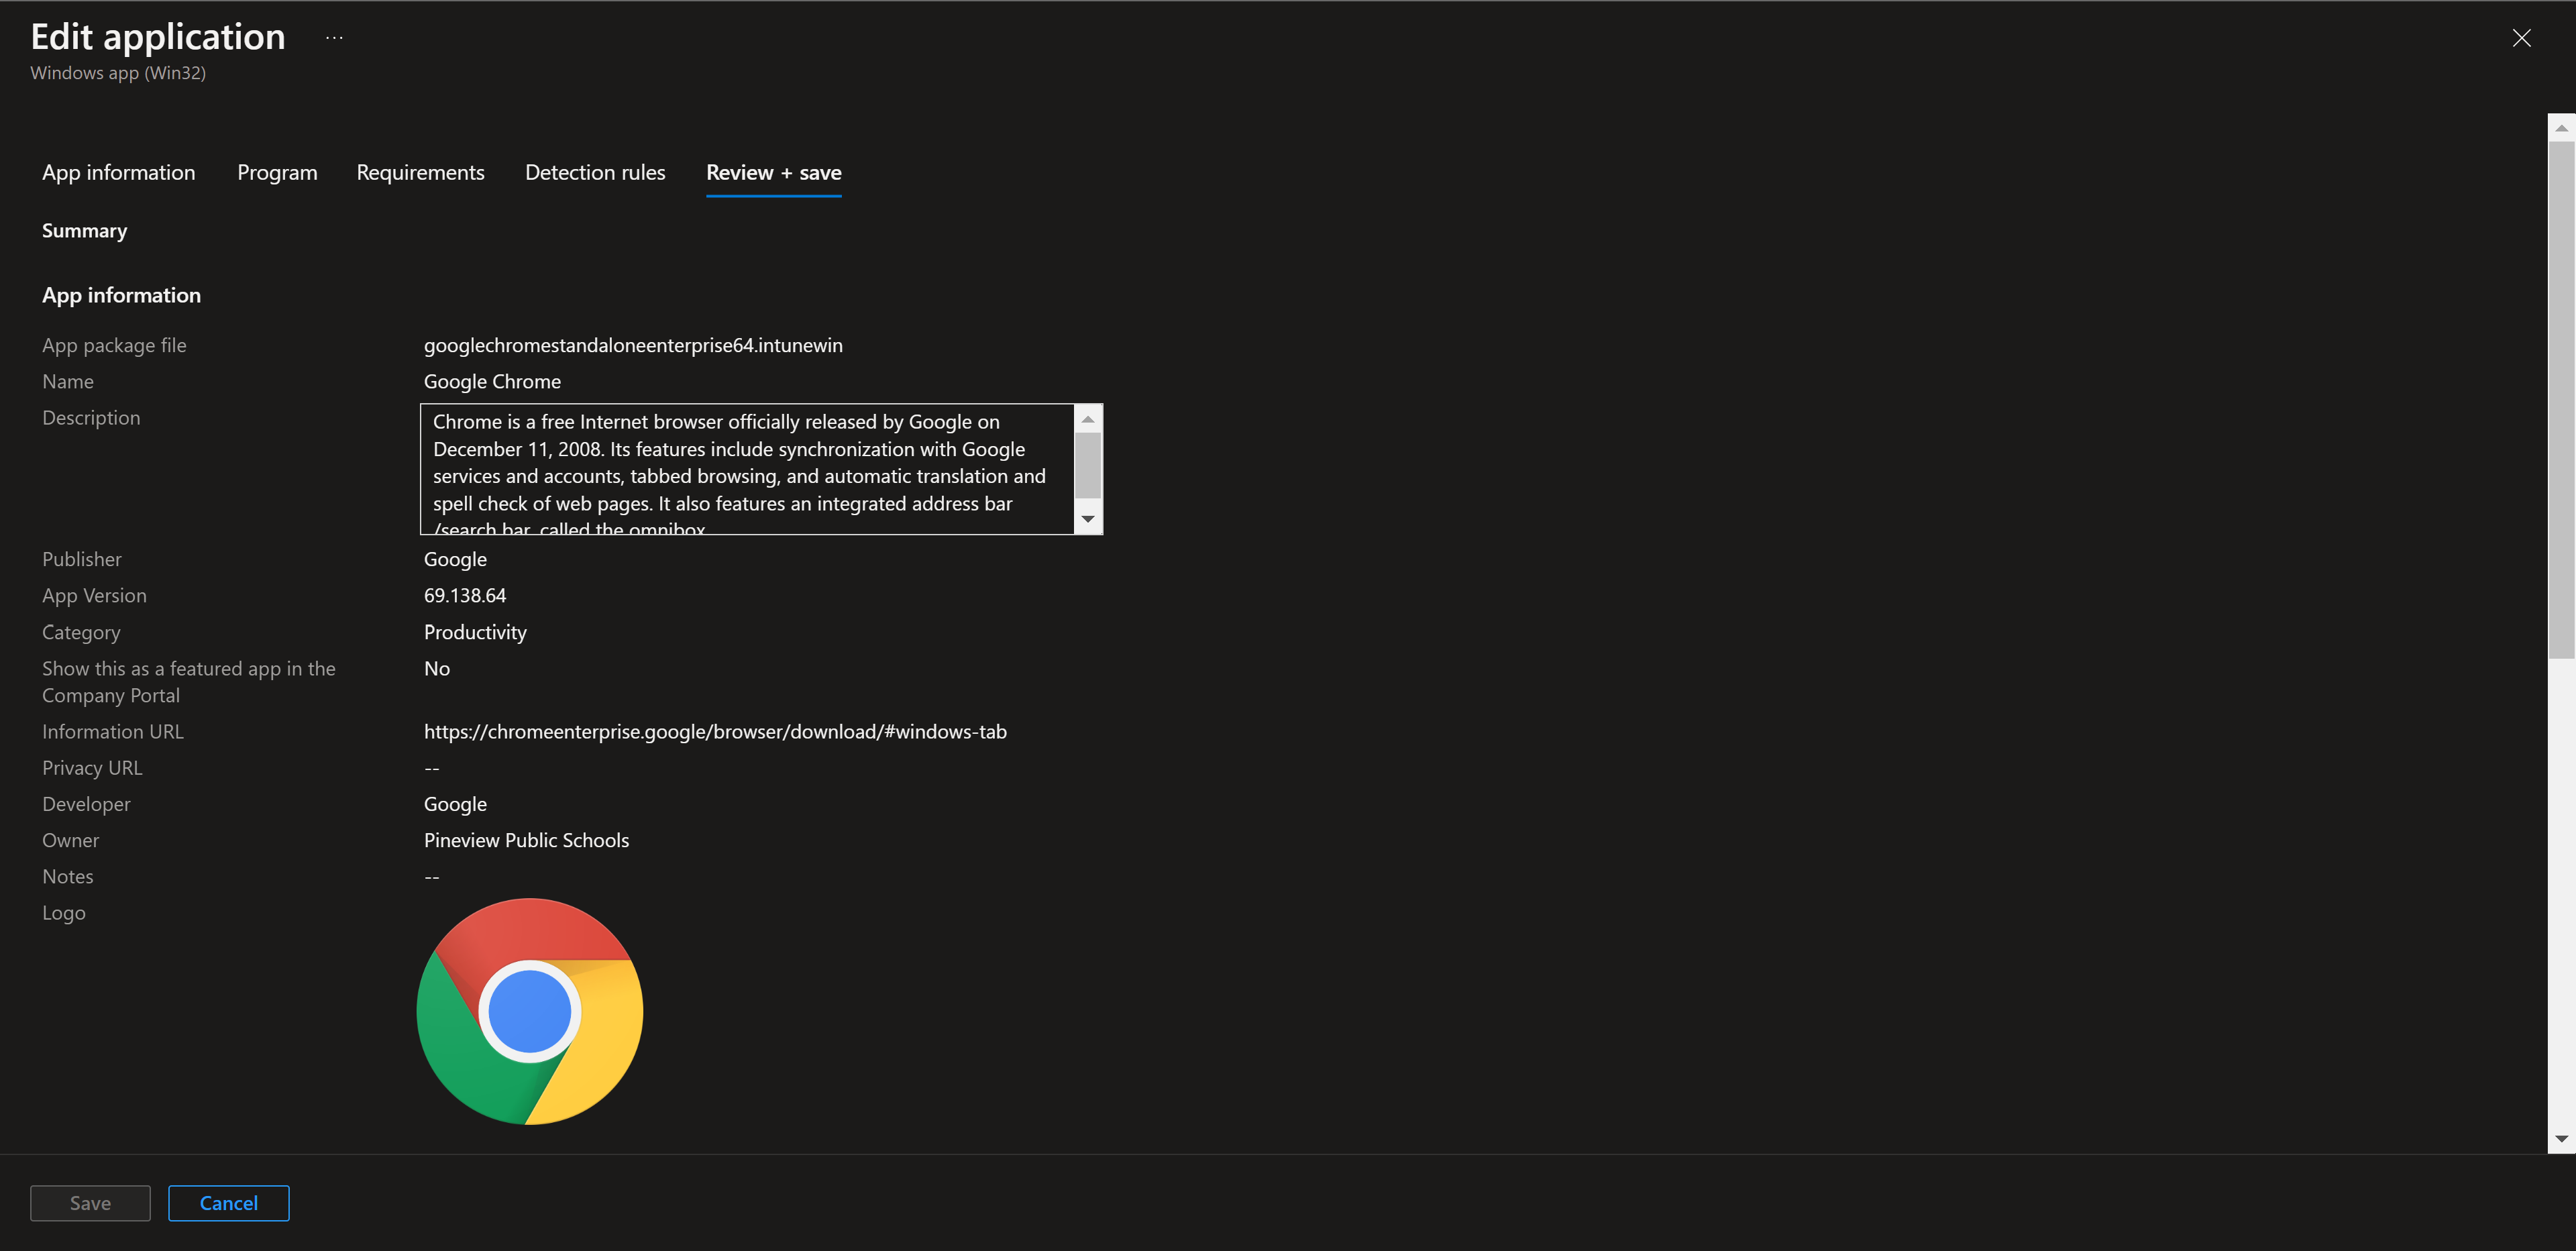Click the Save button
The image size is (2576, 1251).
coord(90,1203)
